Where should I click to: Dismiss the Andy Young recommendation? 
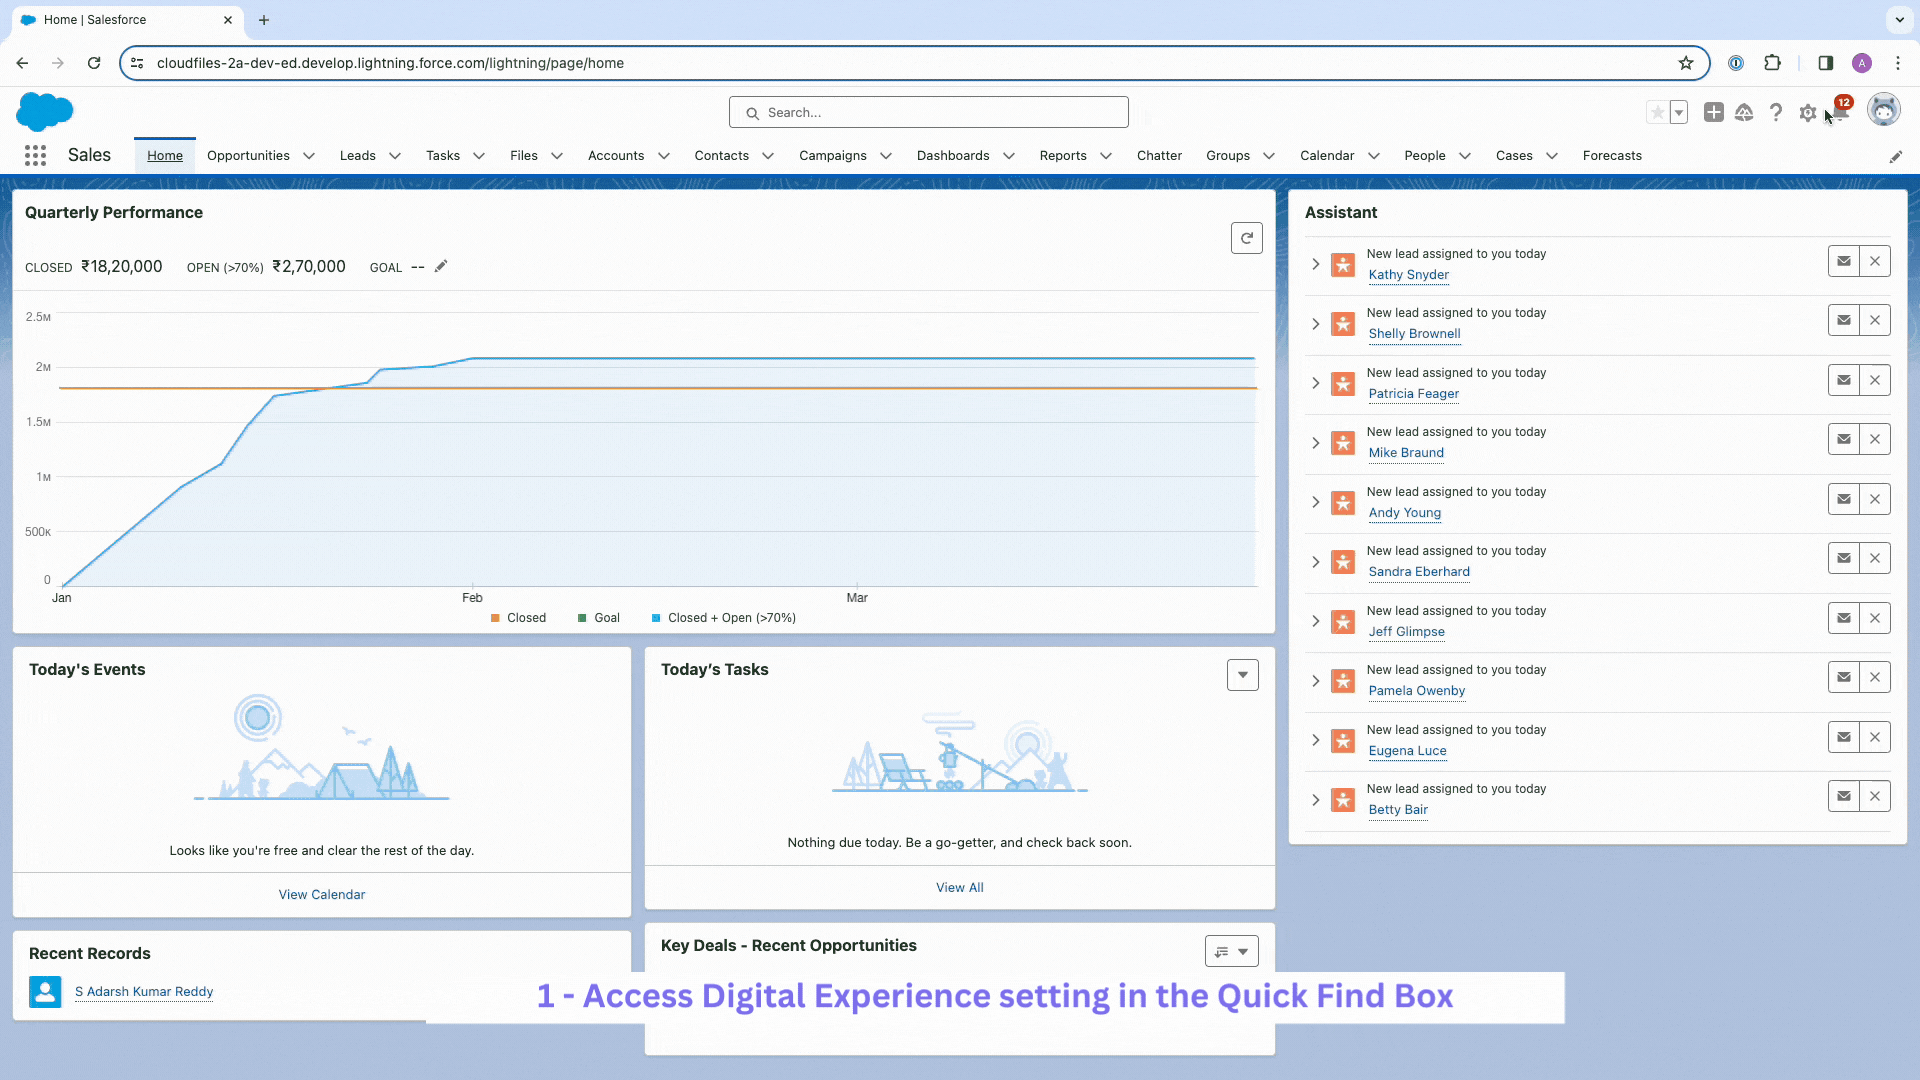[1875, 499]
